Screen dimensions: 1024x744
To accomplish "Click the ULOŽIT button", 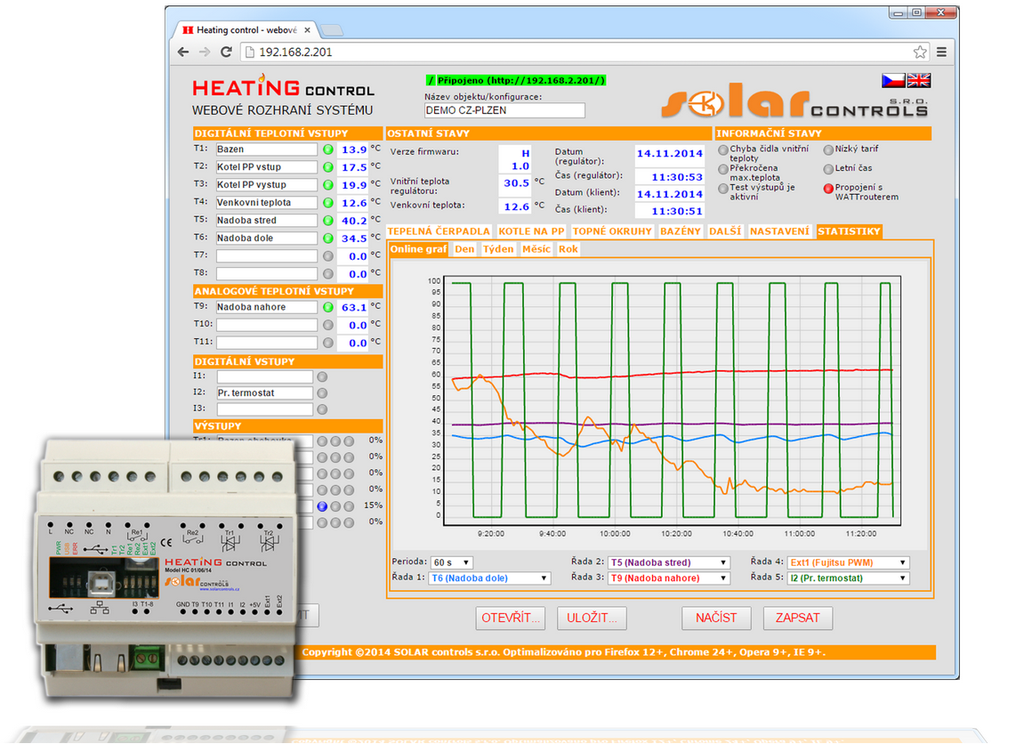I will 591,618.
